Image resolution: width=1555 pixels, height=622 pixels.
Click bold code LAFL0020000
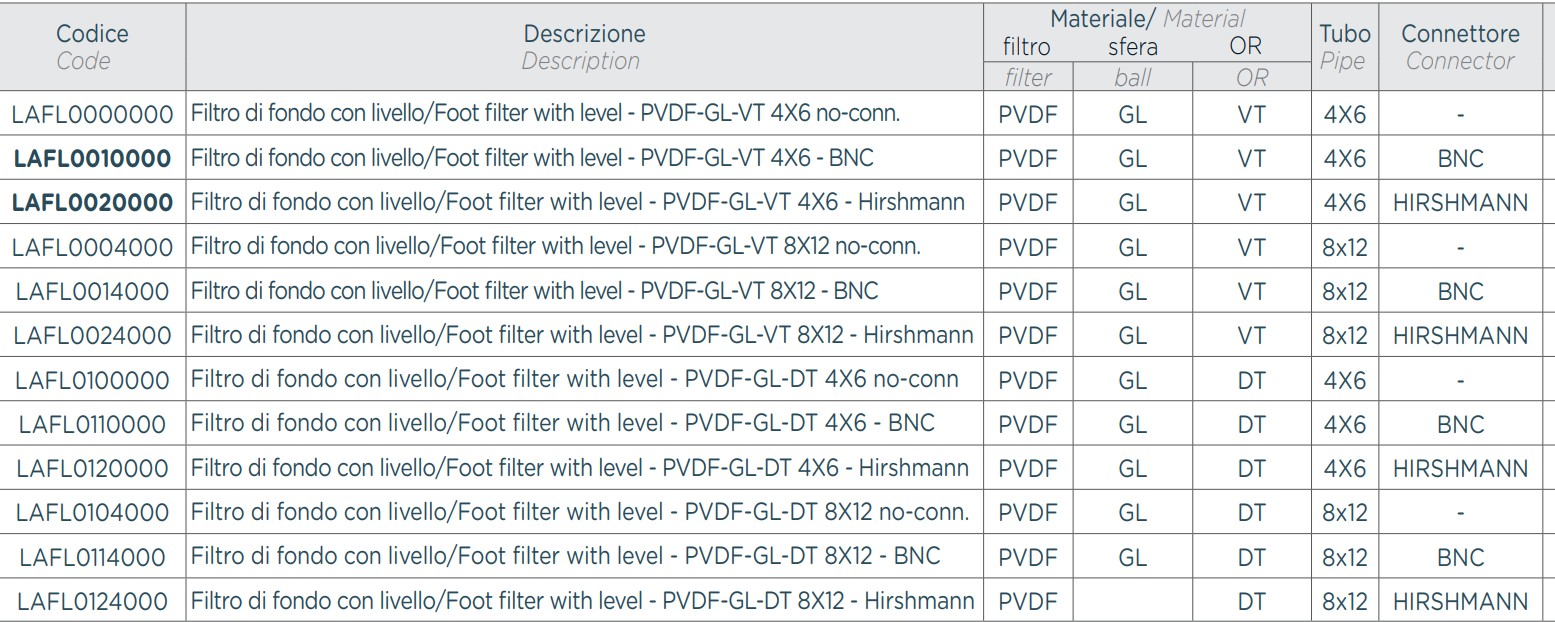click(92, 202)
